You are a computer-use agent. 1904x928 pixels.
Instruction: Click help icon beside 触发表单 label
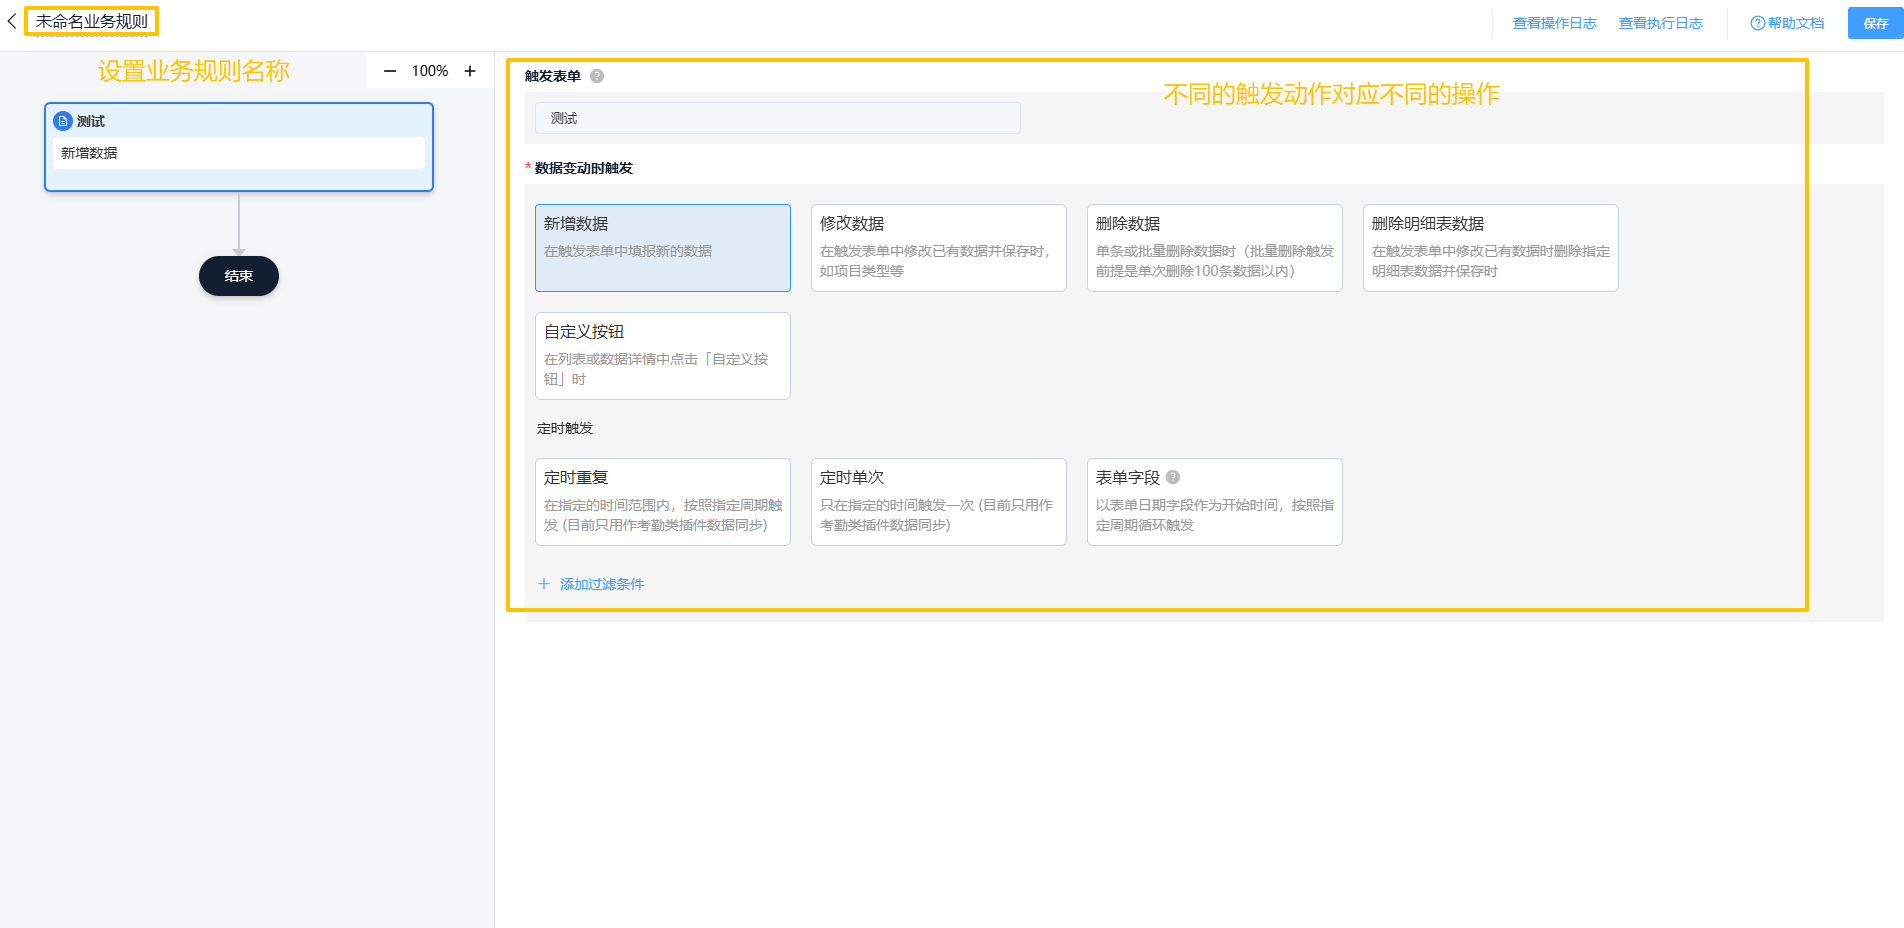597,76
